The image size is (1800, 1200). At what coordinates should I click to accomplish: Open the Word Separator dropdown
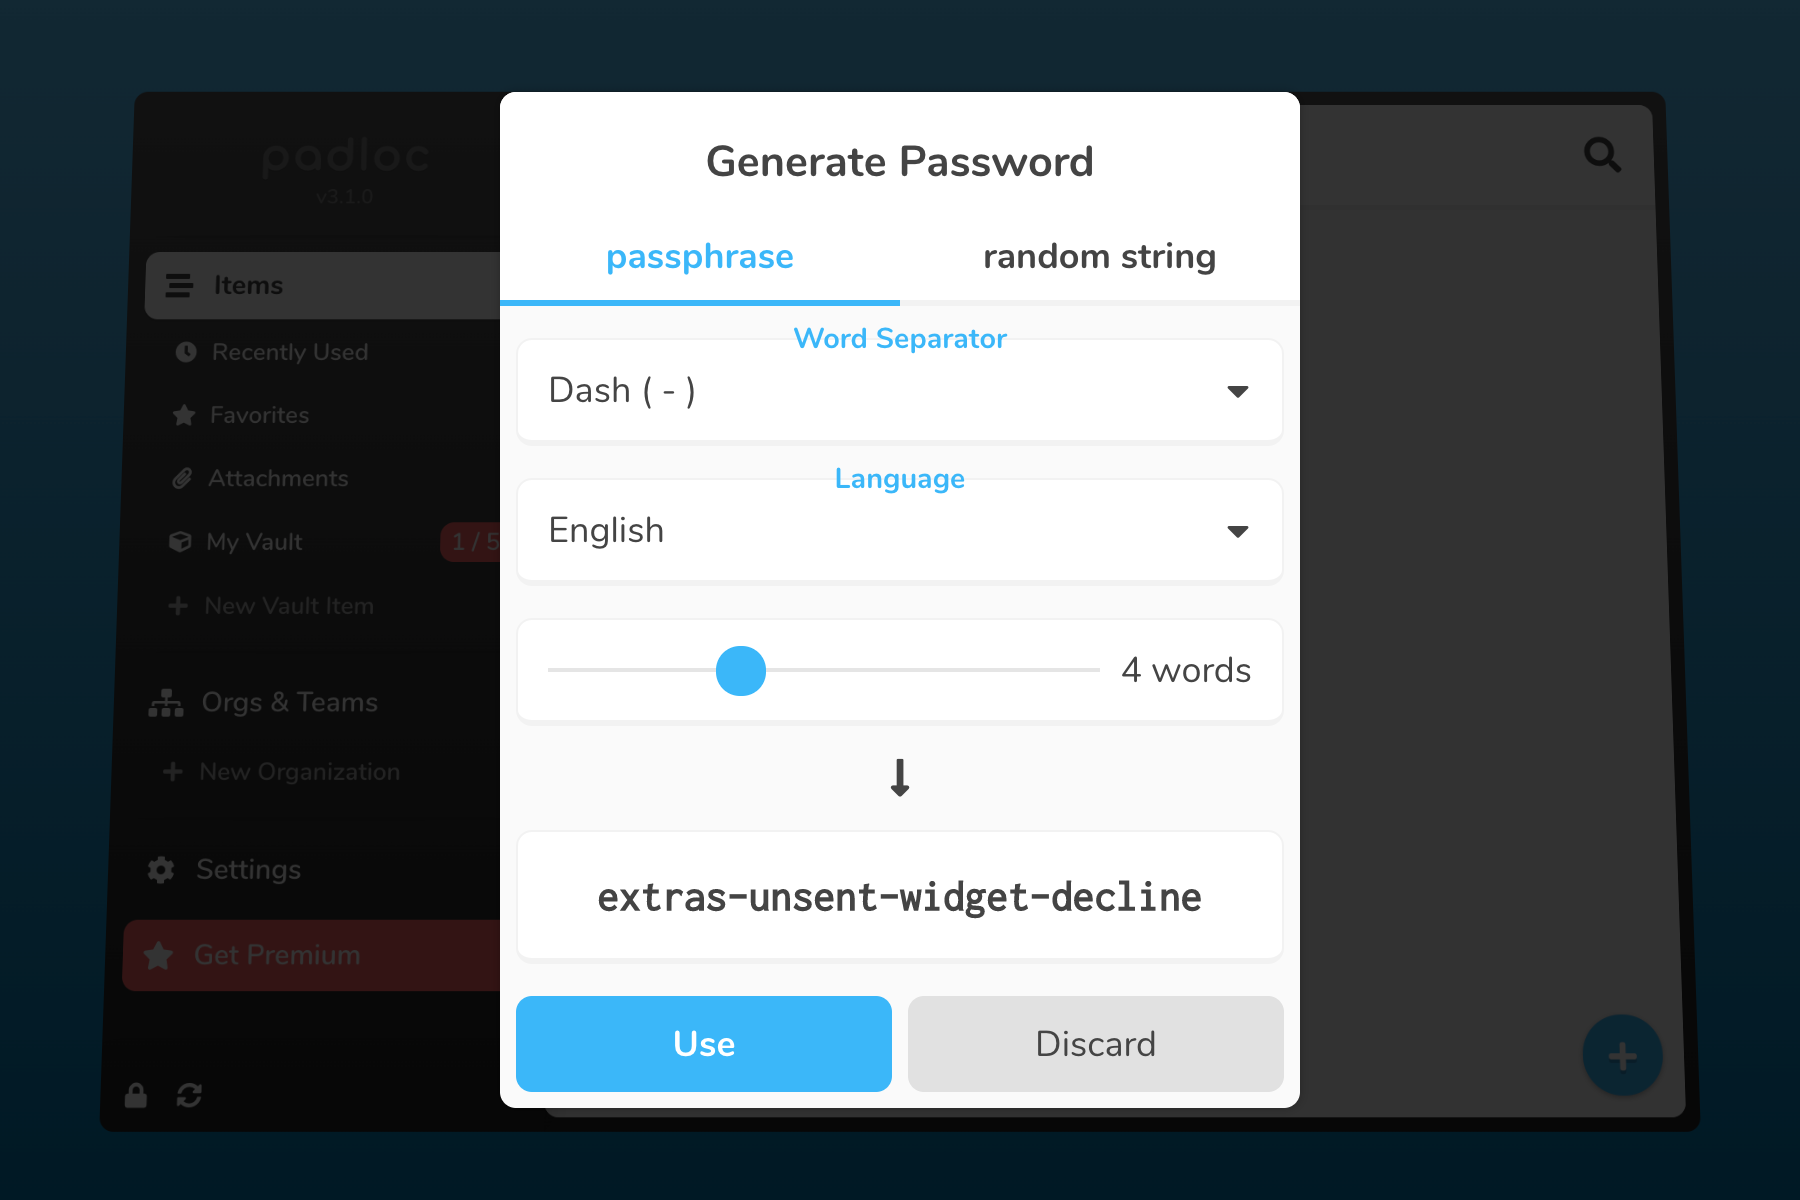pos(899,391)
